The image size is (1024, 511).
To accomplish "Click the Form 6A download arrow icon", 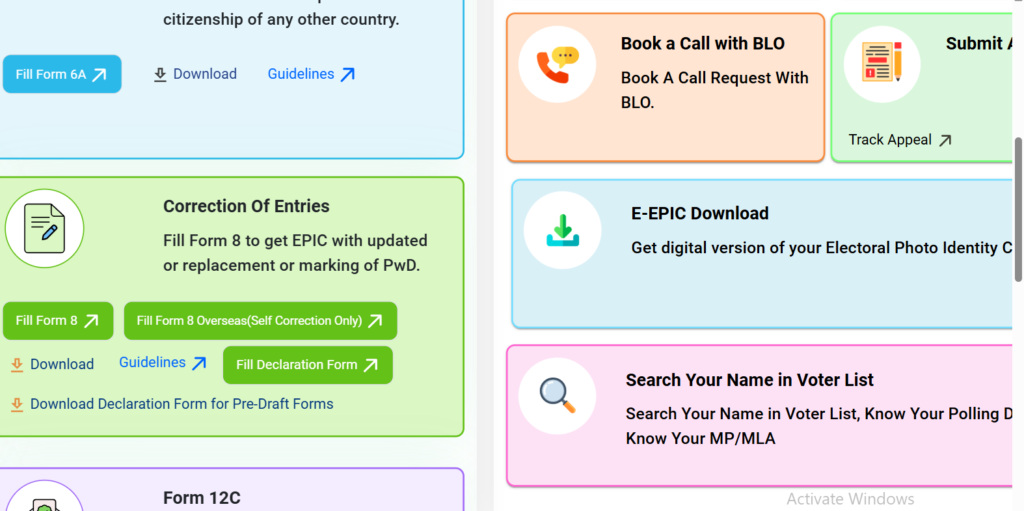I will 160,75.
